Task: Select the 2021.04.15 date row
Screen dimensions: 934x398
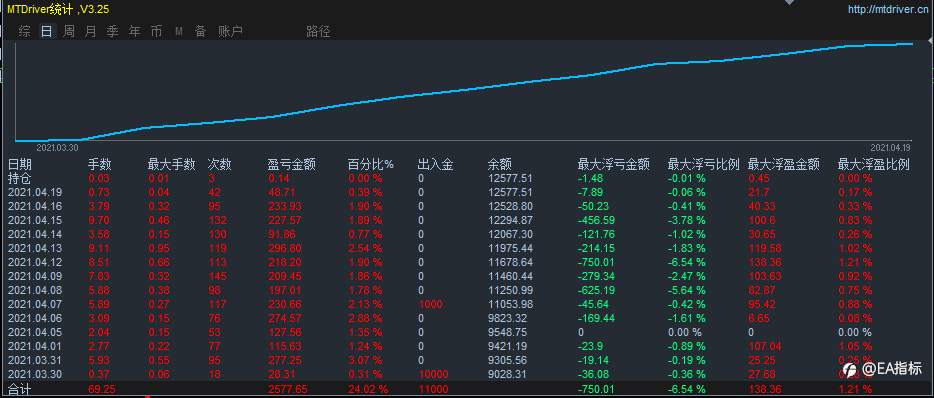Action: 35,220
